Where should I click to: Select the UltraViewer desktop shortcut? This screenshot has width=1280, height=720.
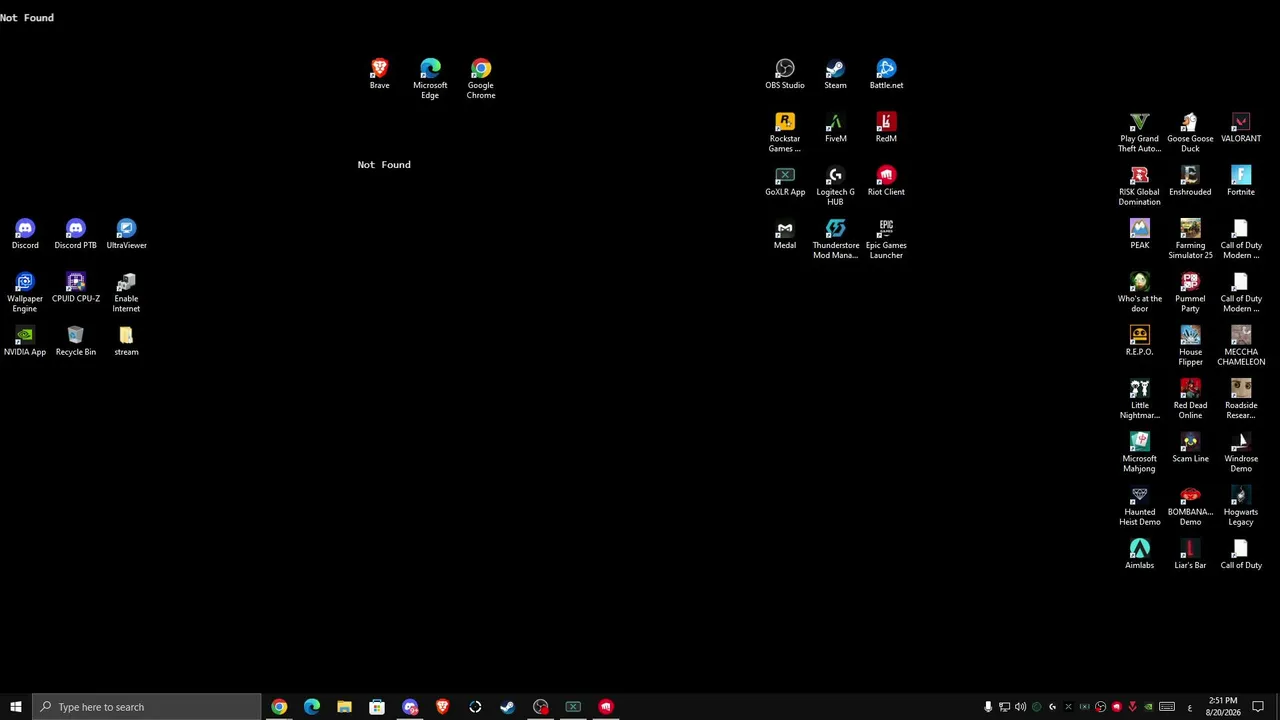pyautogui.click(x=126, y=234)
